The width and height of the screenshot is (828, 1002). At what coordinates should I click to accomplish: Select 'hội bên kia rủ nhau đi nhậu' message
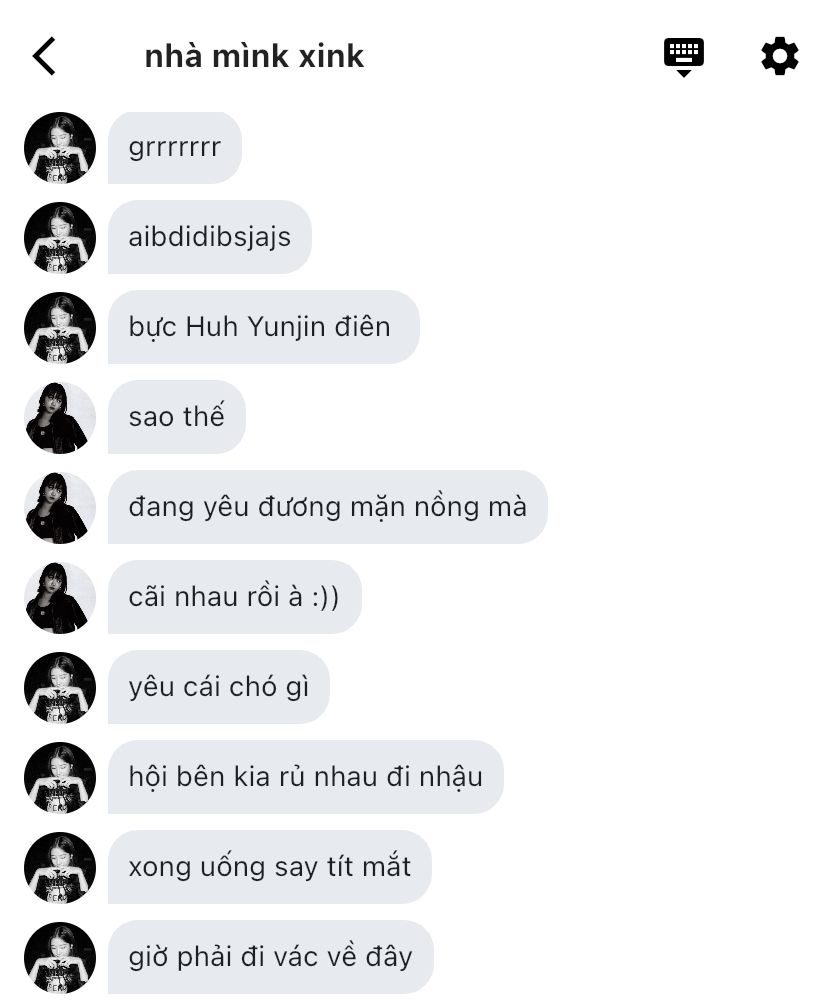coord(306,778)
